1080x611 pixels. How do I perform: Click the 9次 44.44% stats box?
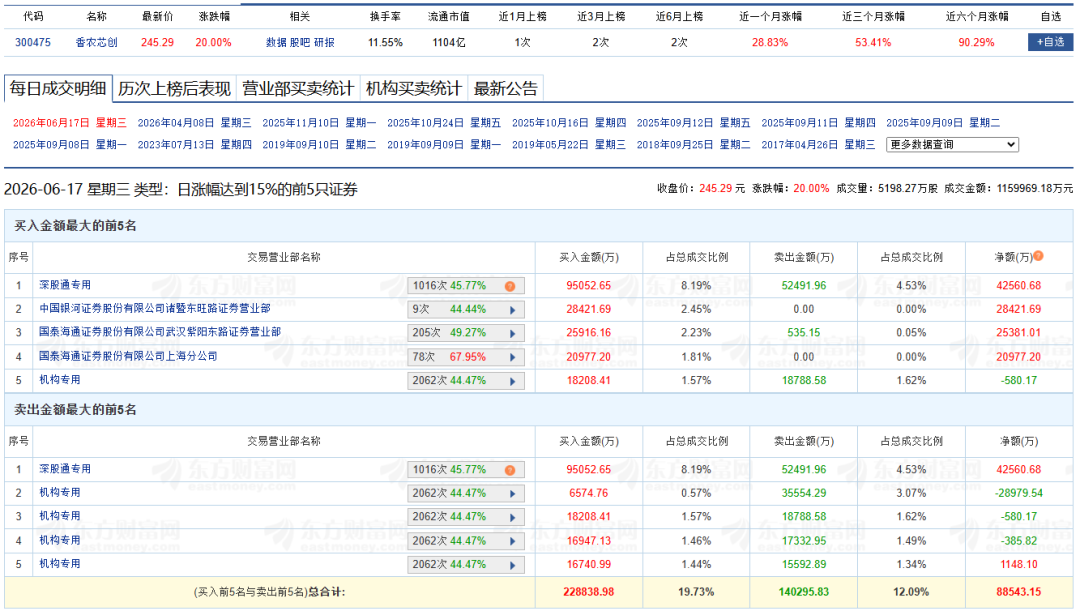coord(466,310)
